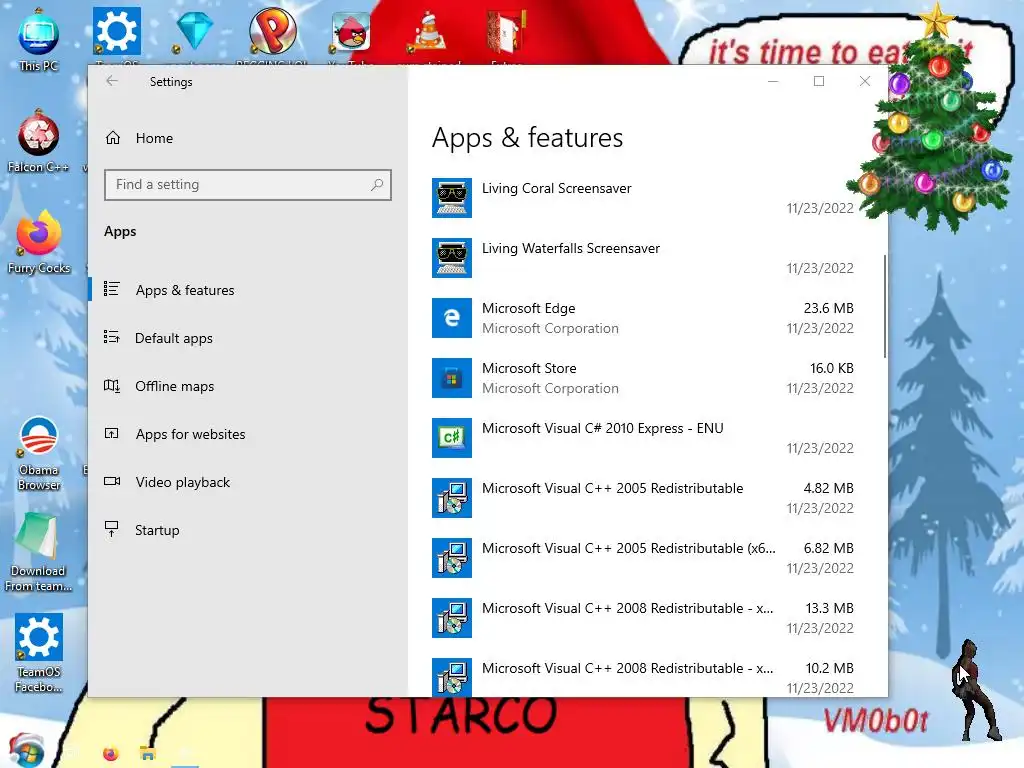Open Startup section
The image size is (1024, 768).
(157, 530)
